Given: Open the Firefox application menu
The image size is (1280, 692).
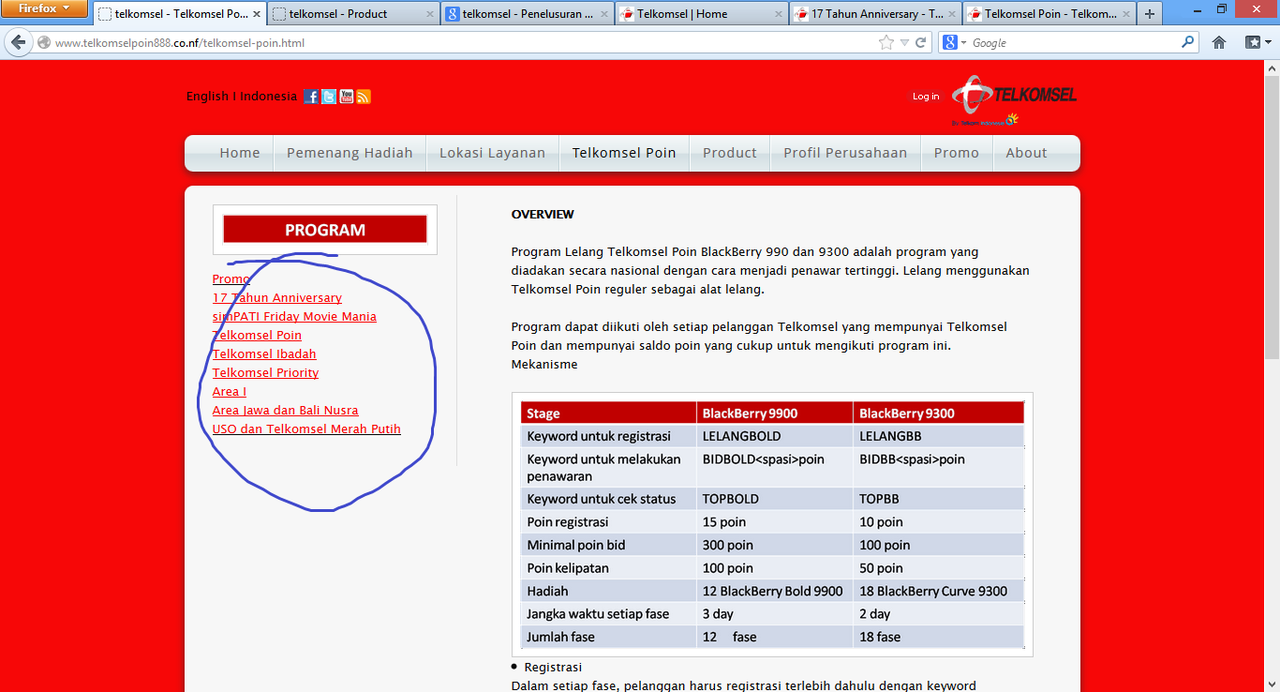Looking at the screenshot, I should pos(45,9).
